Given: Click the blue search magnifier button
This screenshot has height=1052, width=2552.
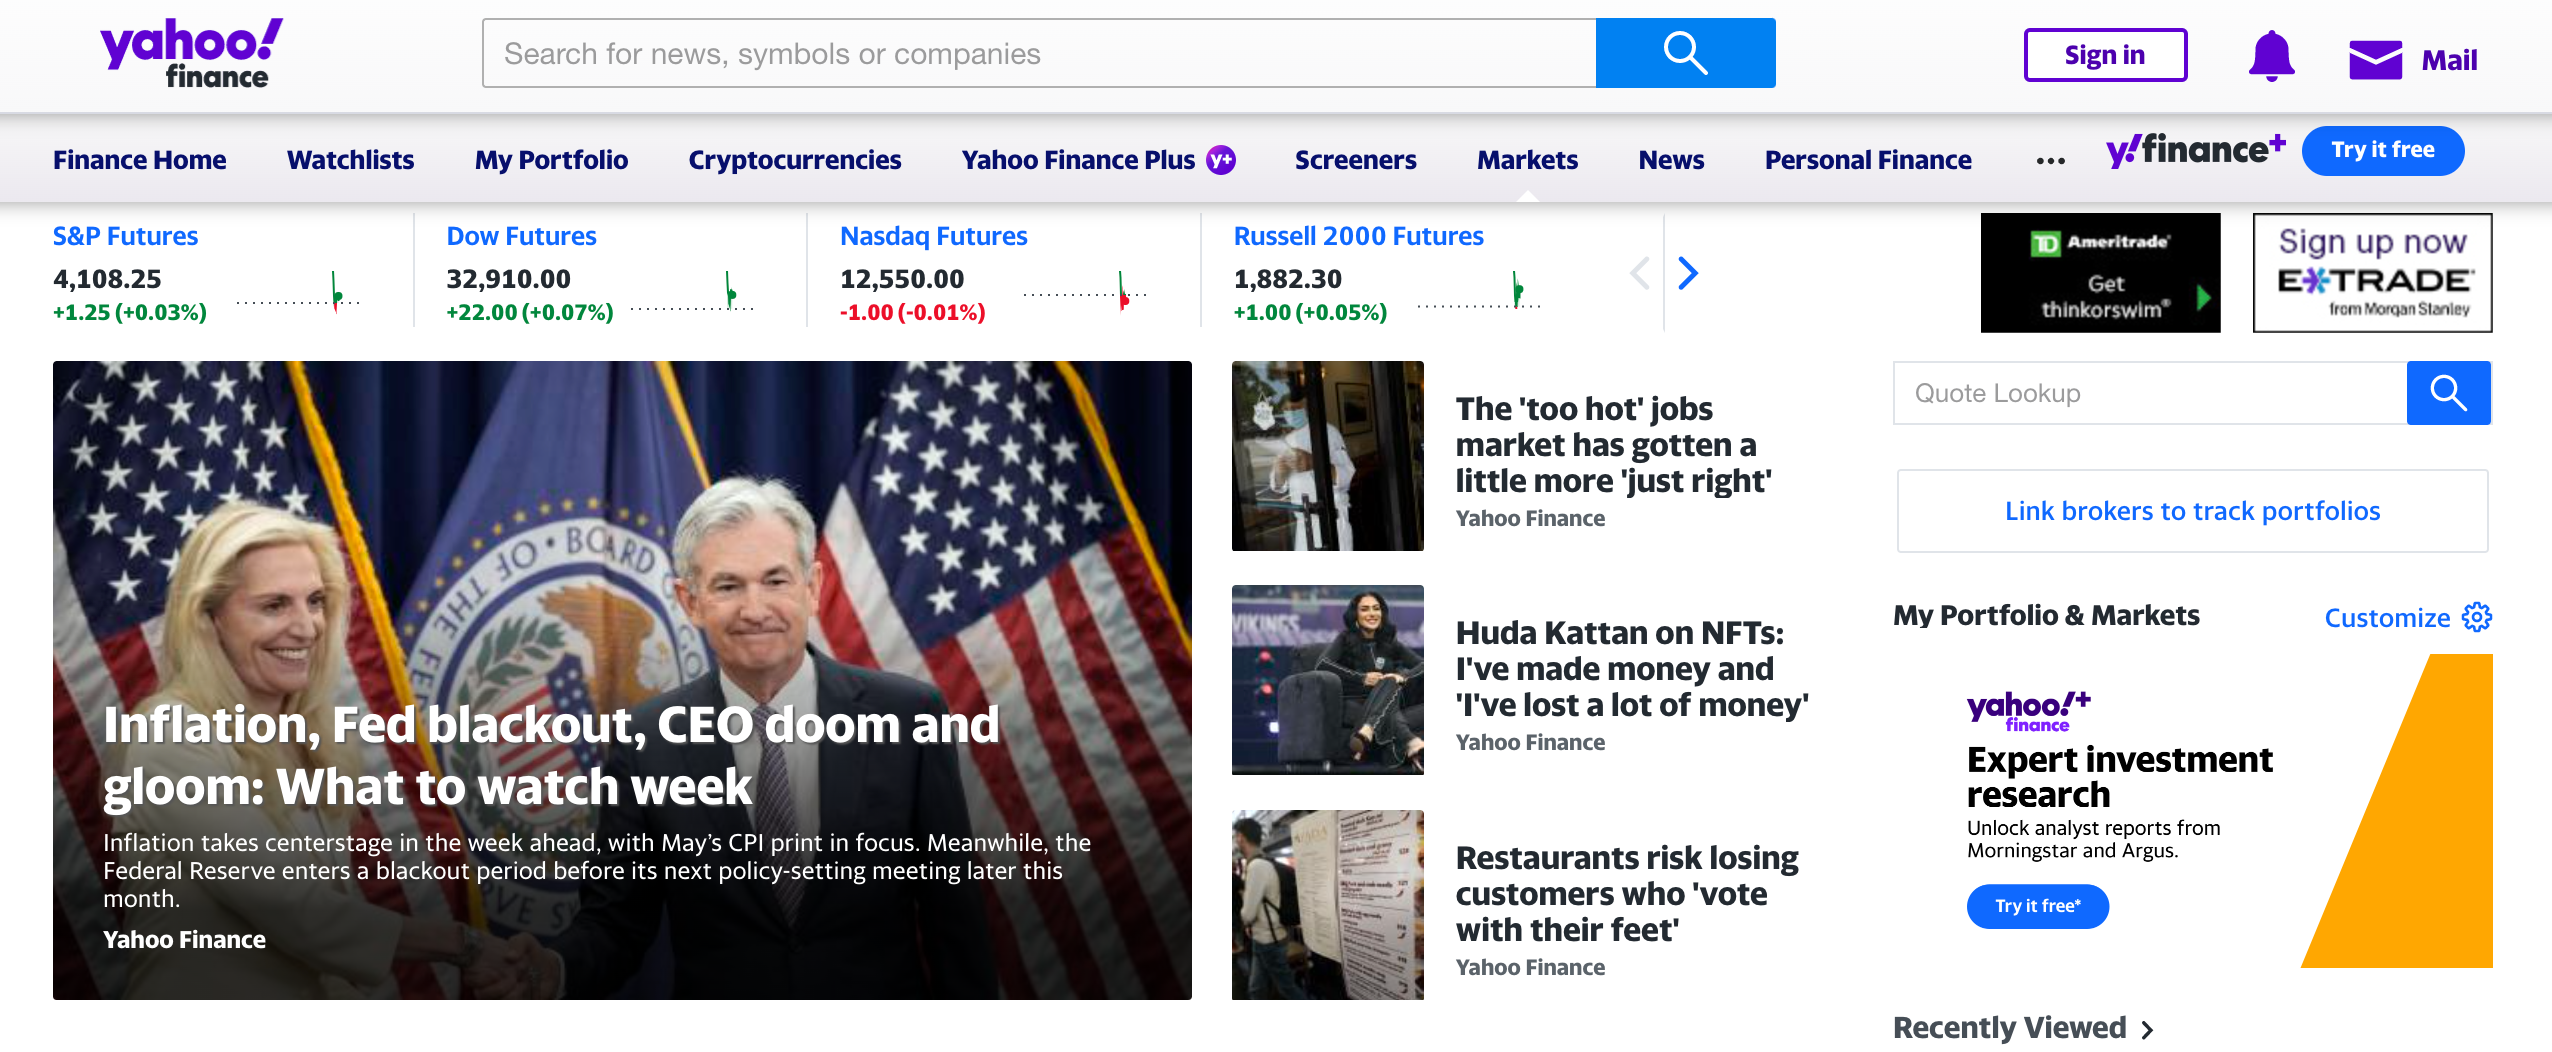Looking at the screenshot, I should (1685, 53).
